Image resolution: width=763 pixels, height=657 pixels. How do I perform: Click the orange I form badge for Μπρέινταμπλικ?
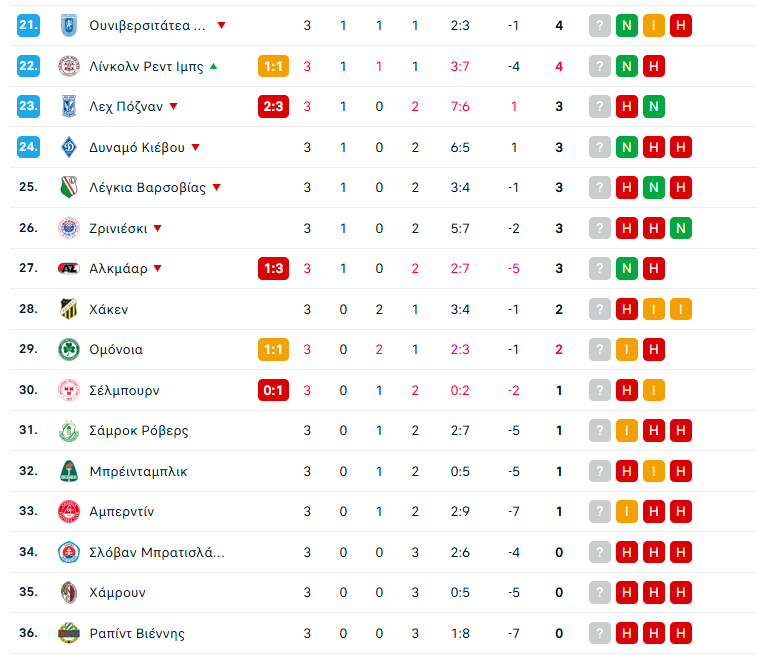[654, 471]
